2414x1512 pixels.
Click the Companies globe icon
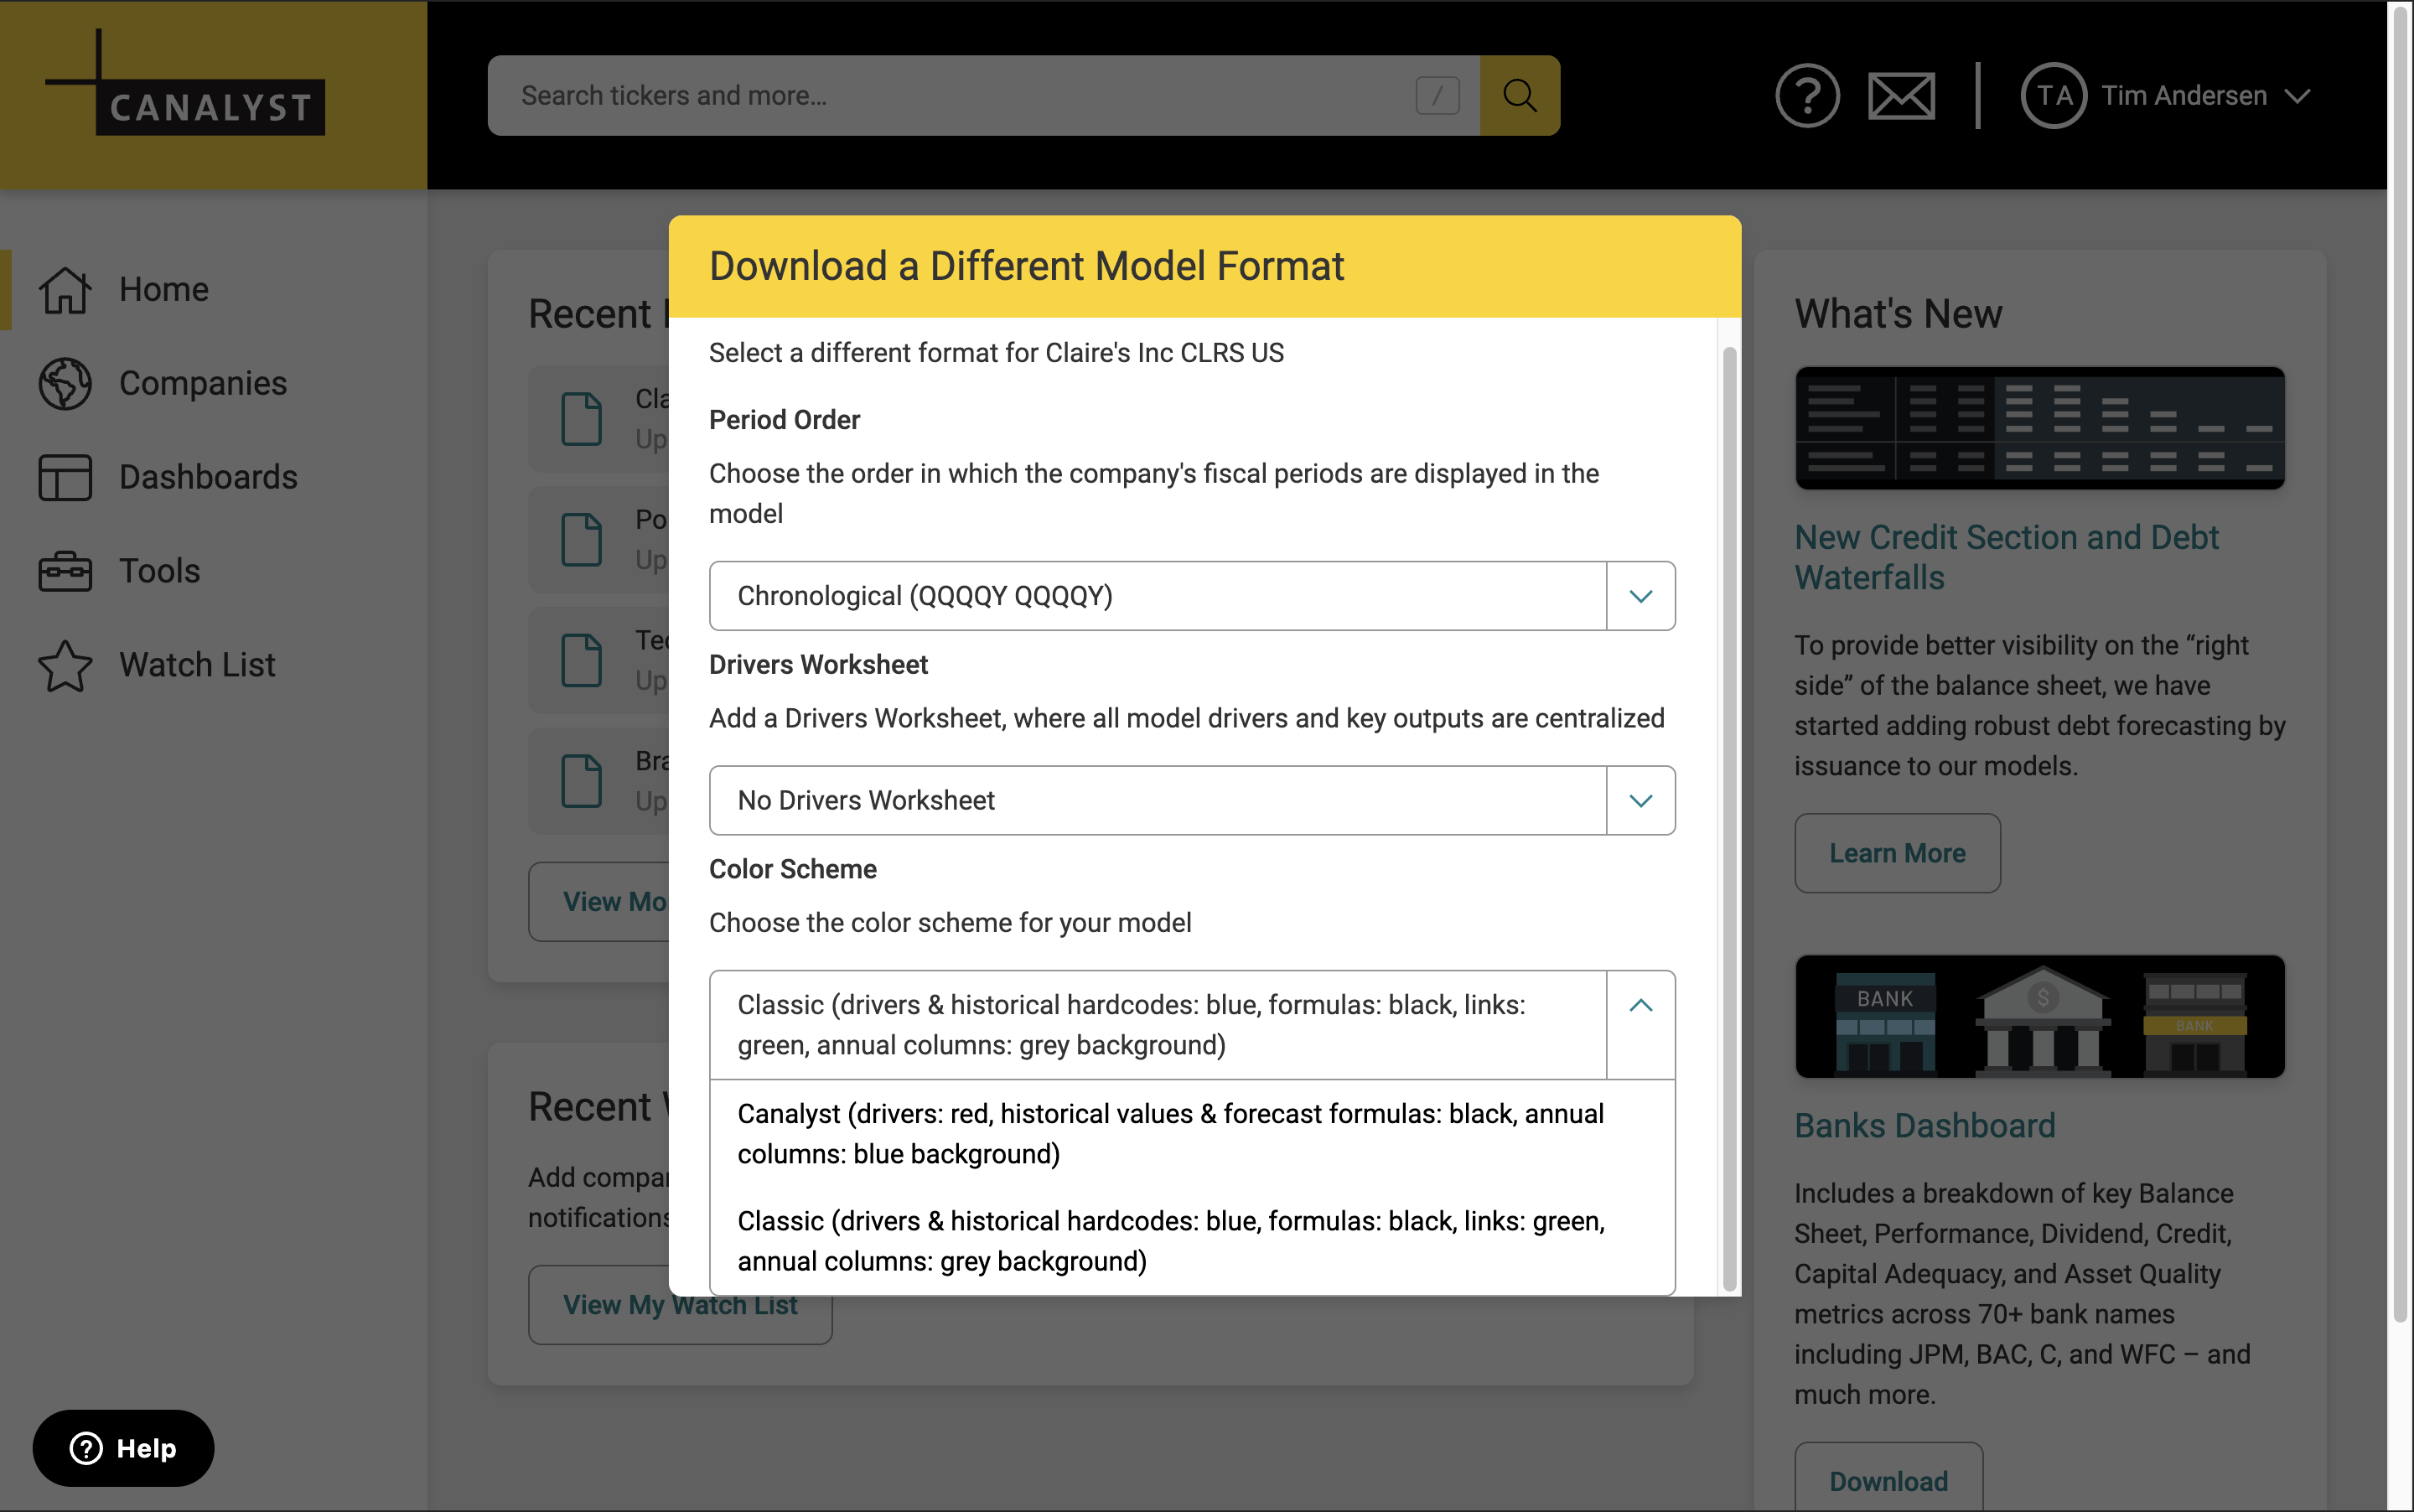click(65, 384)
